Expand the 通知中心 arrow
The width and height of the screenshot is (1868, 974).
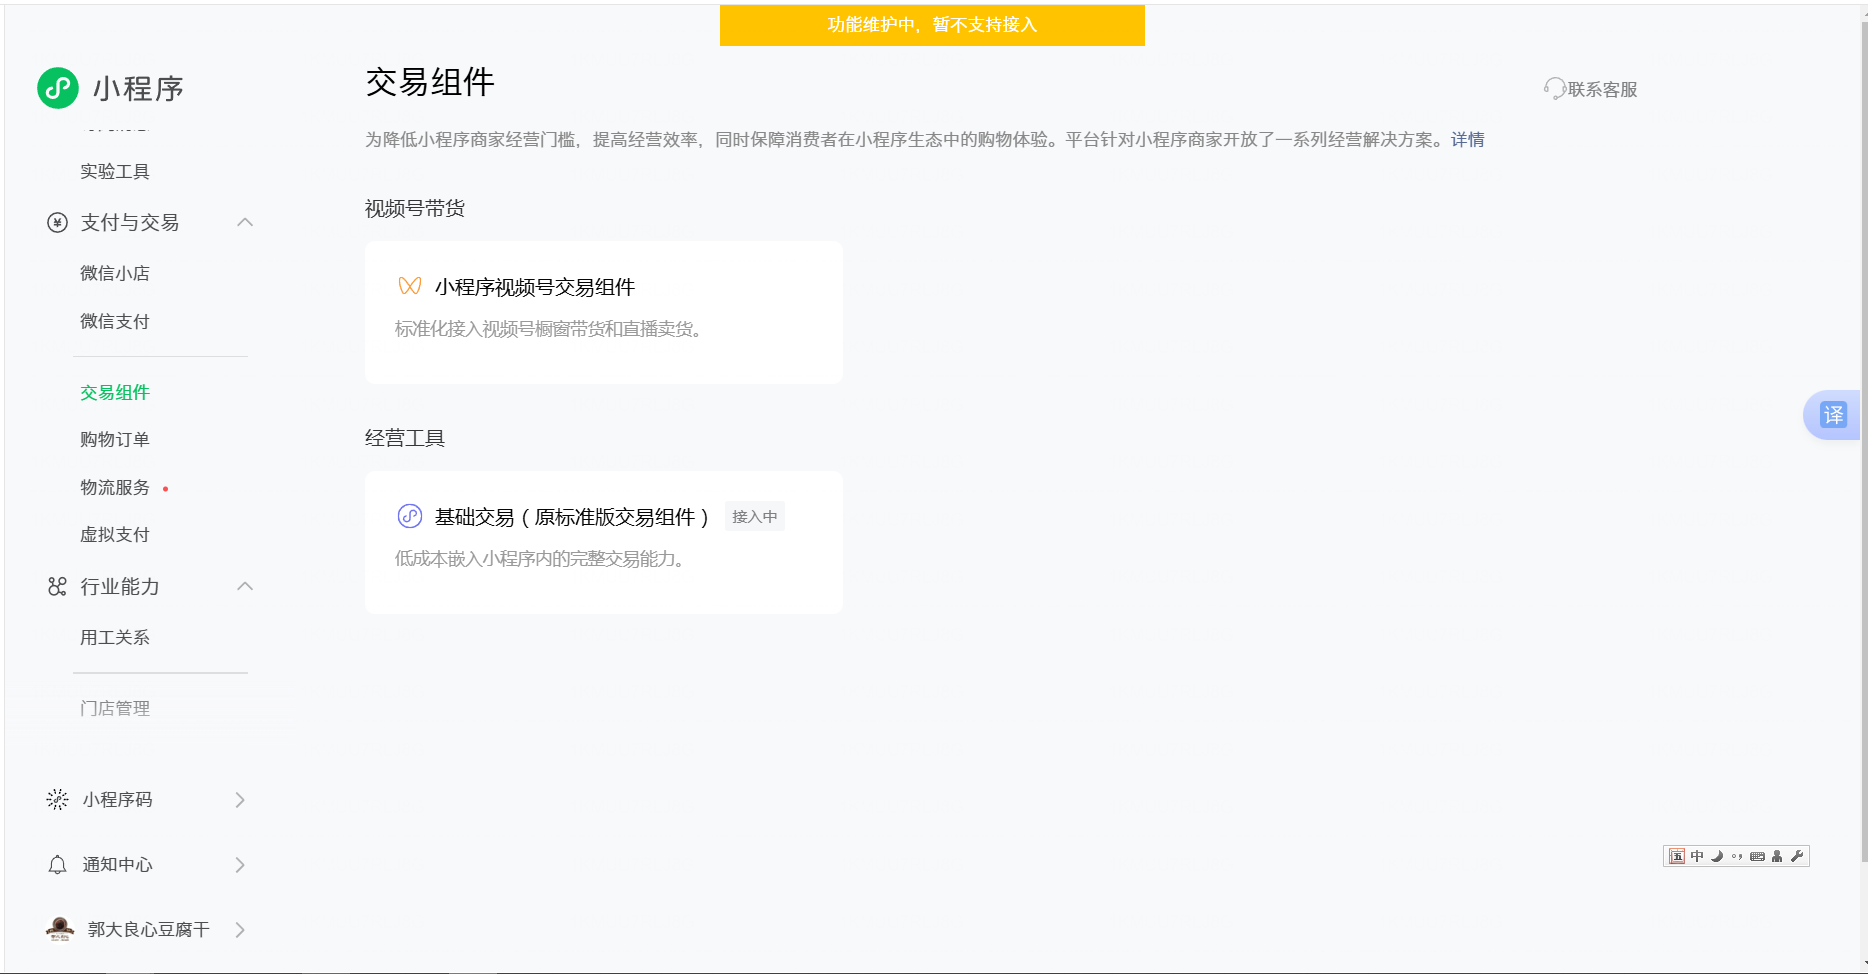click(240, 865)
